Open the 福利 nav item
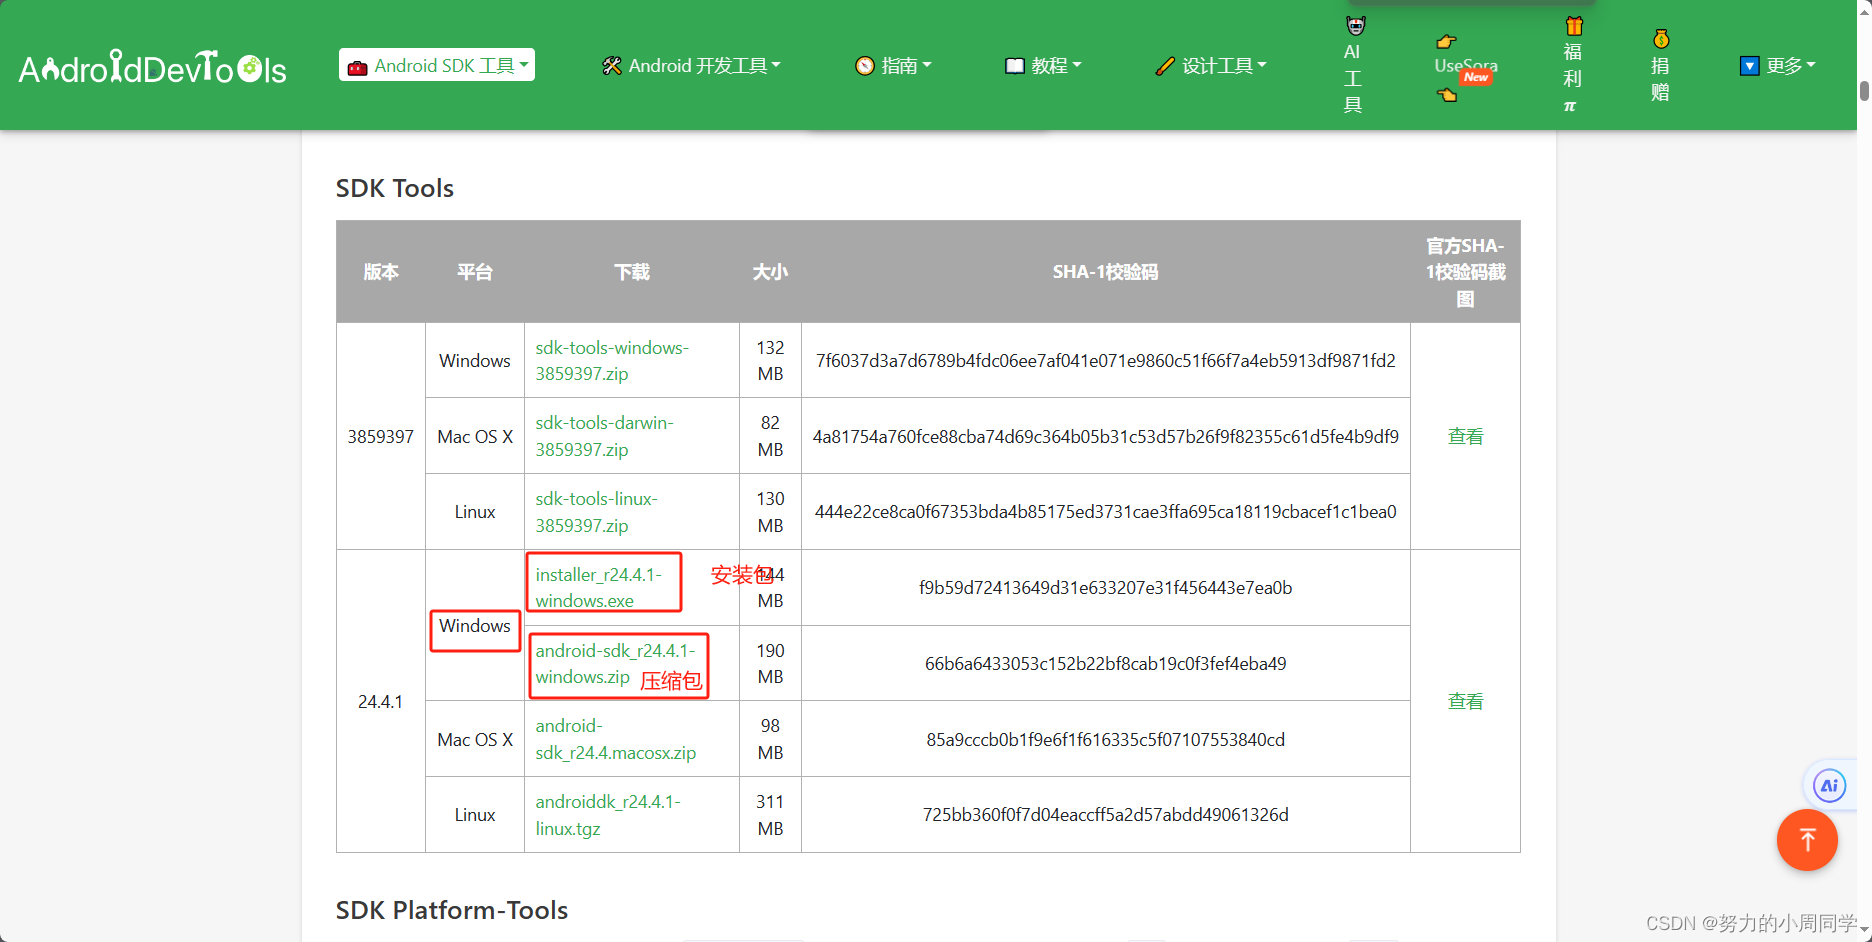 click(x=1572, y=65)
